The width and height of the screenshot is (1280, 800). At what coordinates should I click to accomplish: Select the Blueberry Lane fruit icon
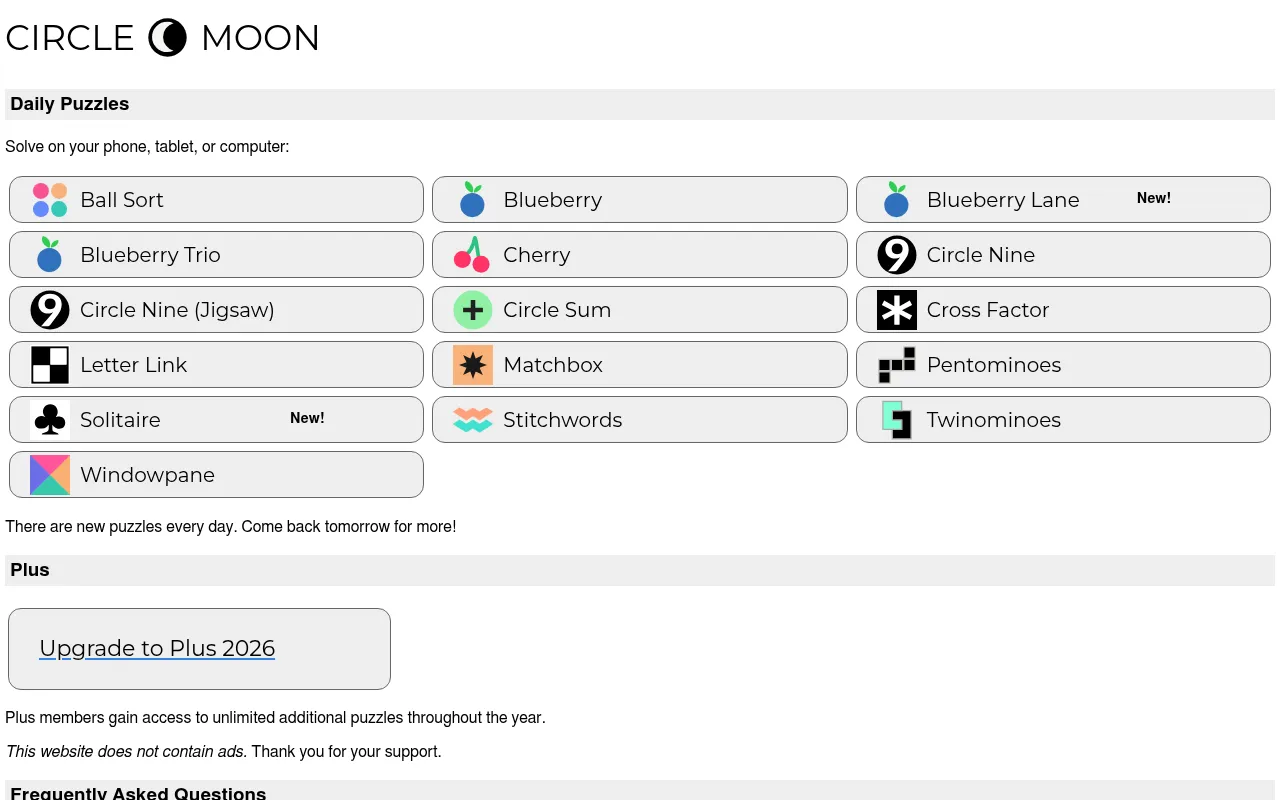click(896, 200)
